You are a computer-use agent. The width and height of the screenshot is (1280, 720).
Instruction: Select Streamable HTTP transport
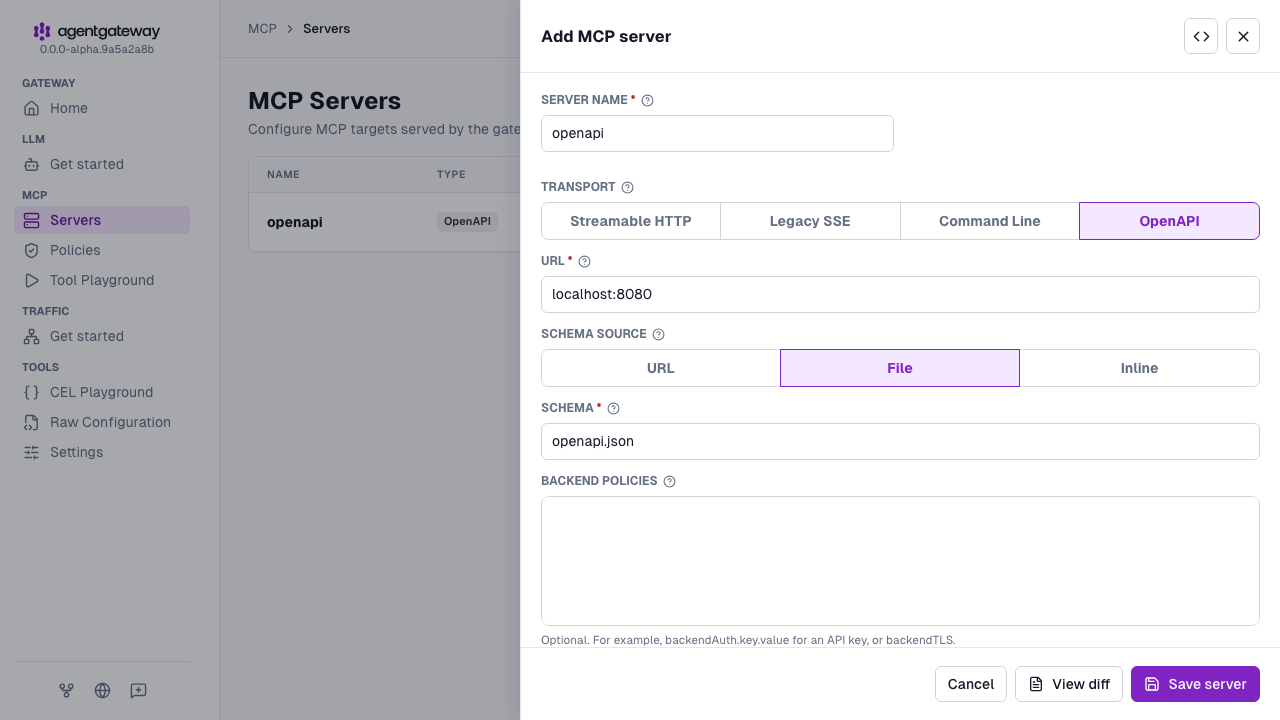631,221
